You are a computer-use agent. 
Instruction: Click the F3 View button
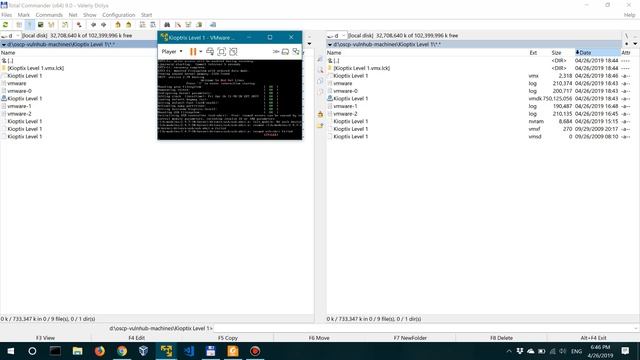point(45,338)
